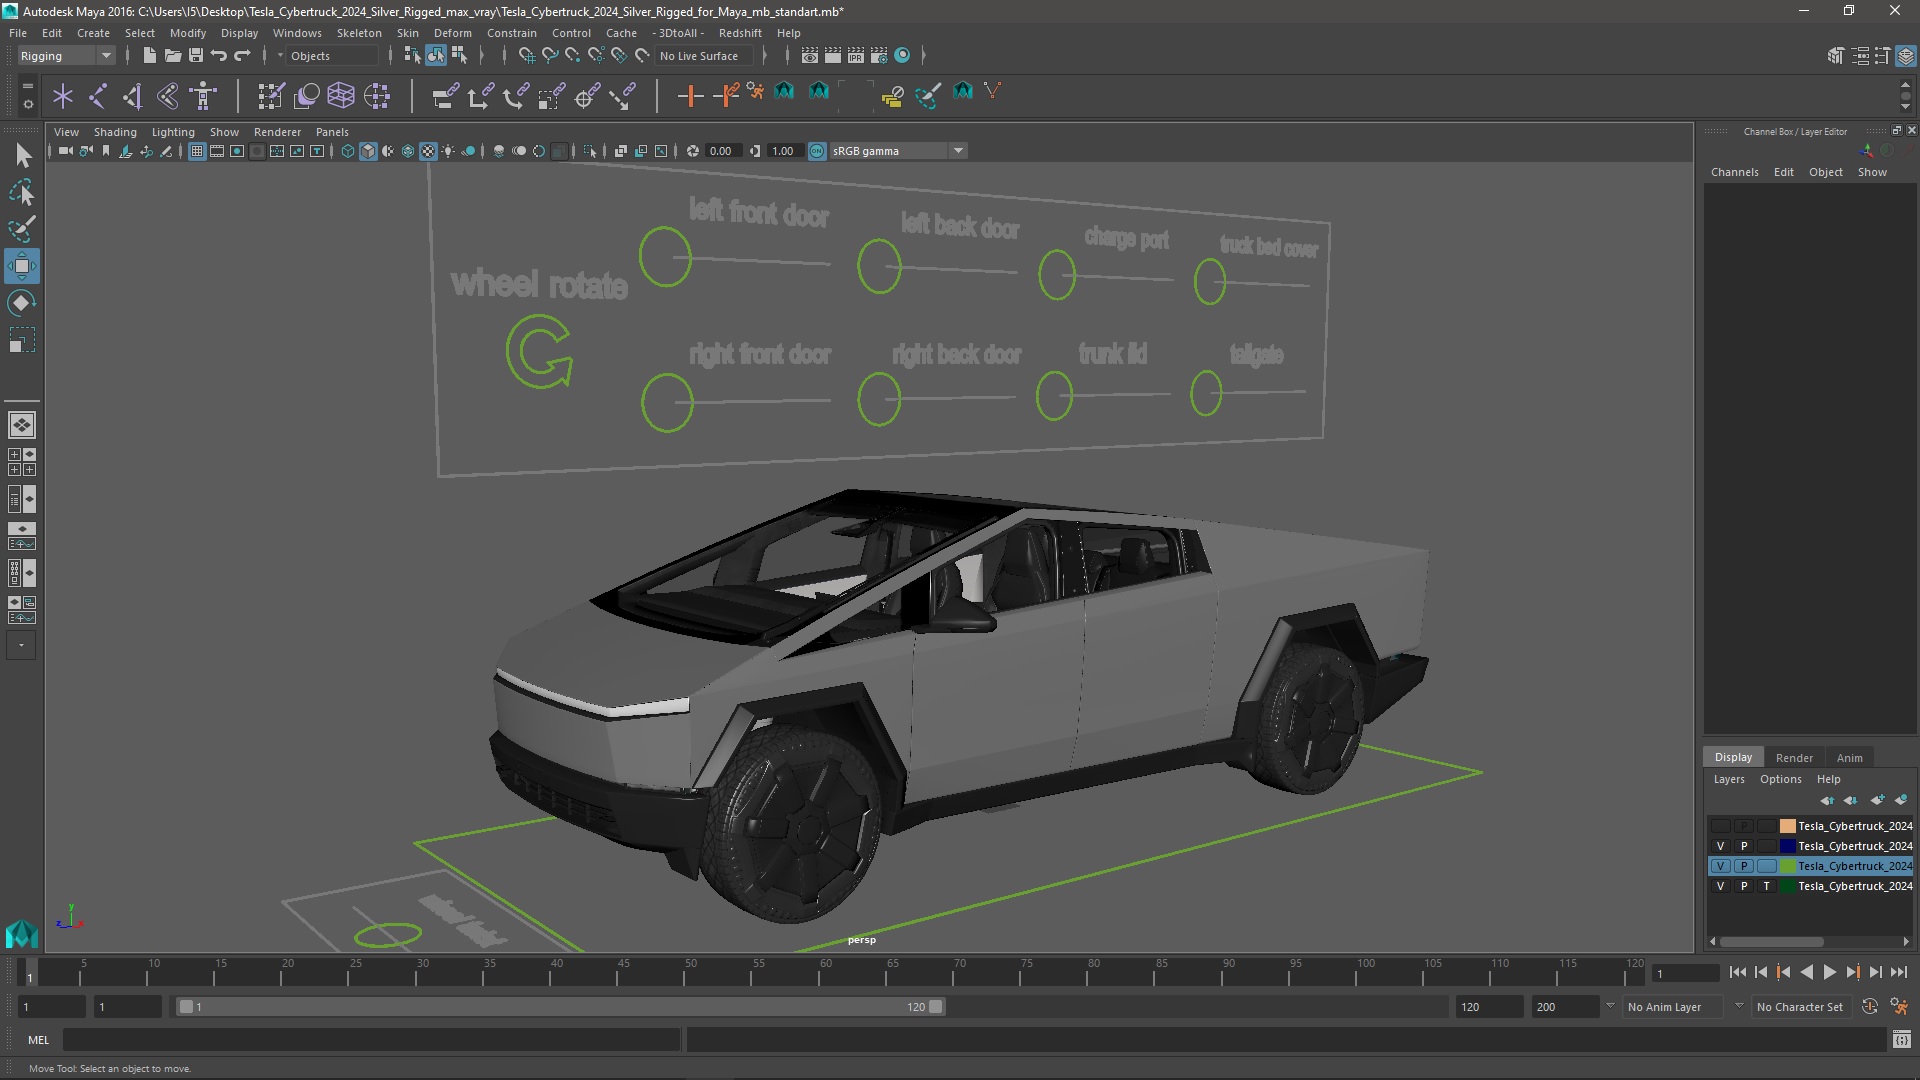Screen dimensions: 1920x1080
Task: Click the range slider bar handle at 120
Action: click(x=936, y=1007)
